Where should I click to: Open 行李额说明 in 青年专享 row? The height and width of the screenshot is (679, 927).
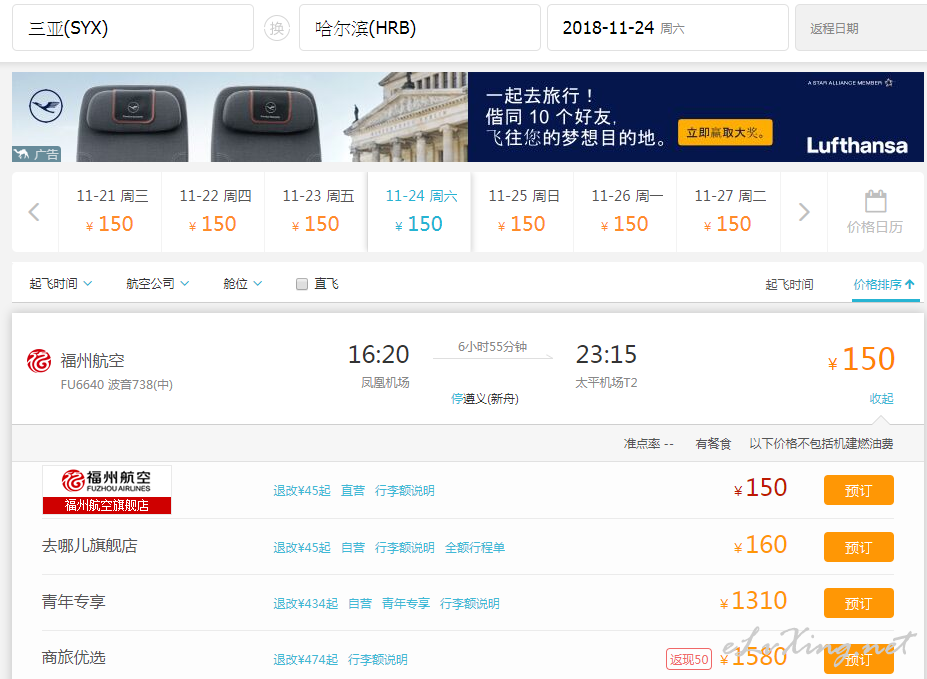pyautogui.click(x=469, y=603)
